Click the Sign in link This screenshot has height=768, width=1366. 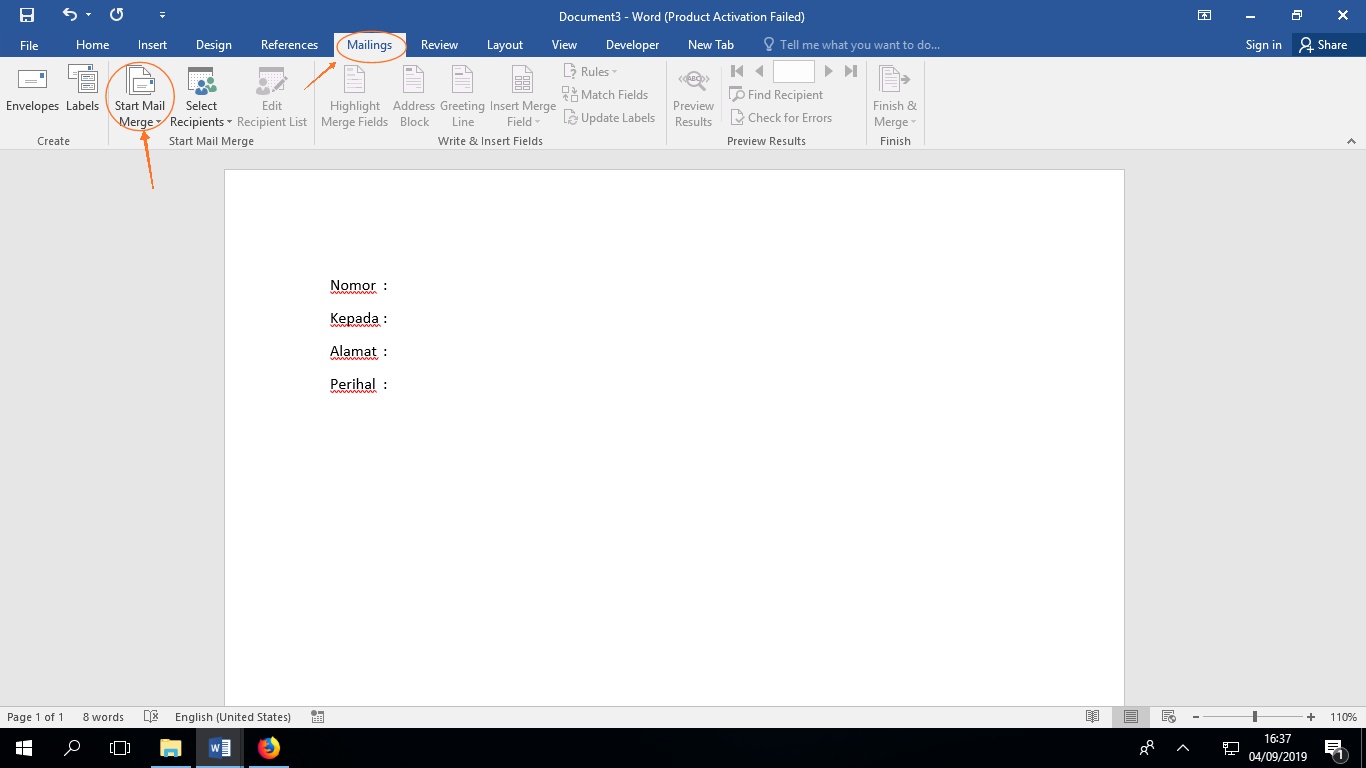tap(1263, 45)
